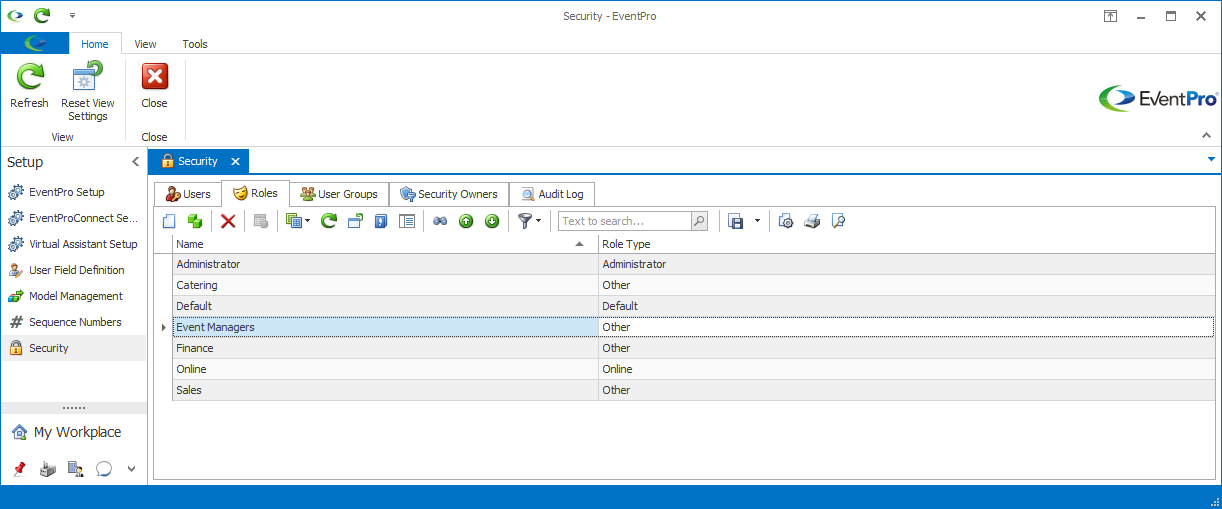Click the green down arrow circle icon
This screenshot has height=509, width=1222.
[492, 221]
